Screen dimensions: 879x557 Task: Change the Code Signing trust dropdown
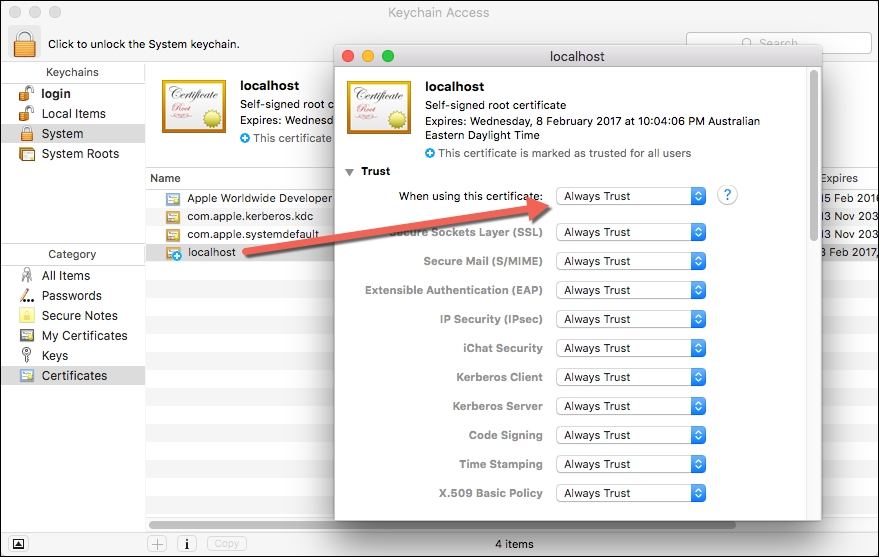click(x=630, y=435)
